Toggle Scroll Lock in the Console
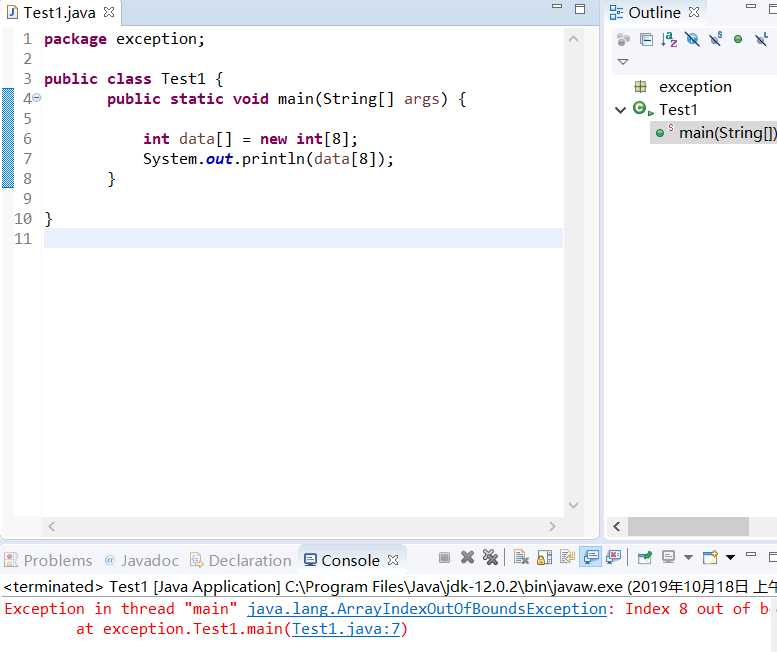 (544, 558)
